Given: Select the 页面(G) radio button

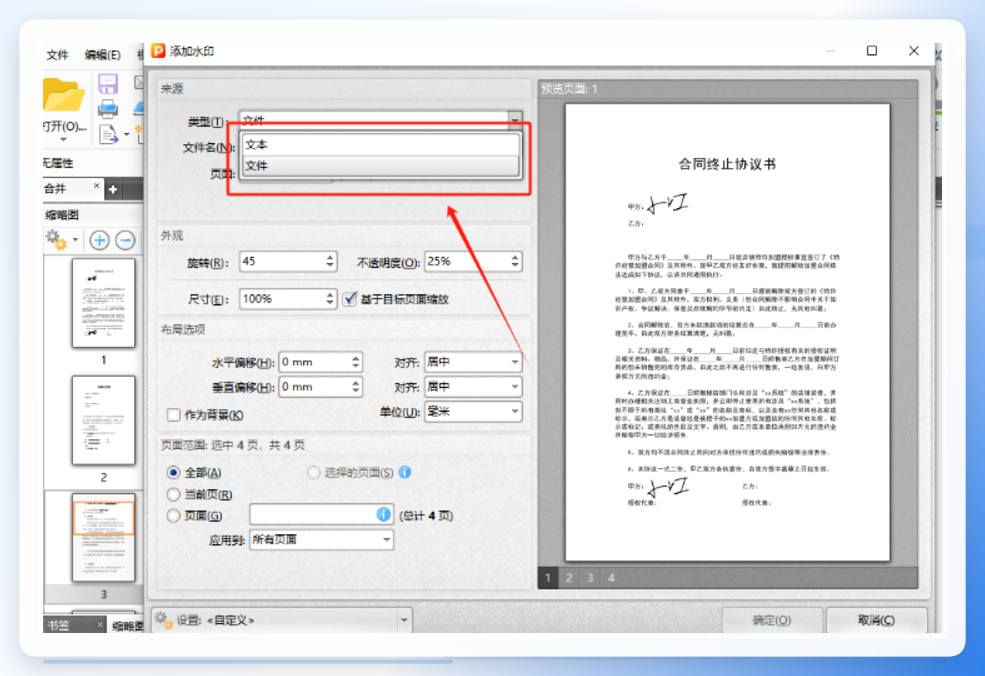Looking at the screenshot, I should (x=173, y=516).
